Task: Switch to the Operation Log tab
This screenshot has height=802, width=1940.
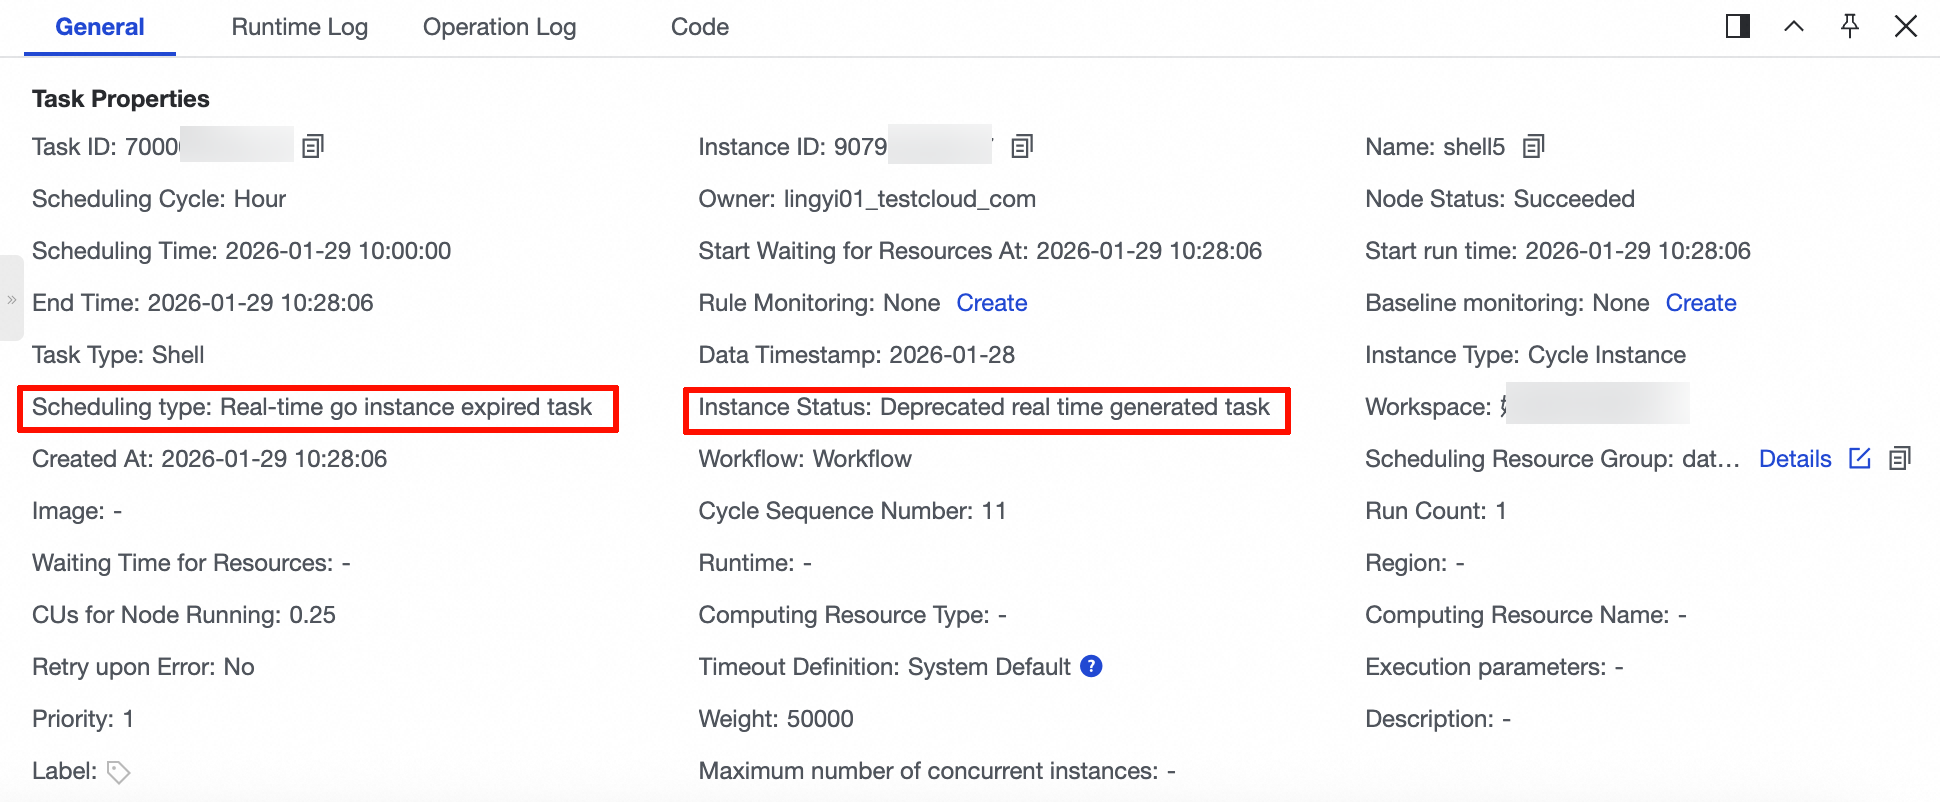Action: (499, 27)
